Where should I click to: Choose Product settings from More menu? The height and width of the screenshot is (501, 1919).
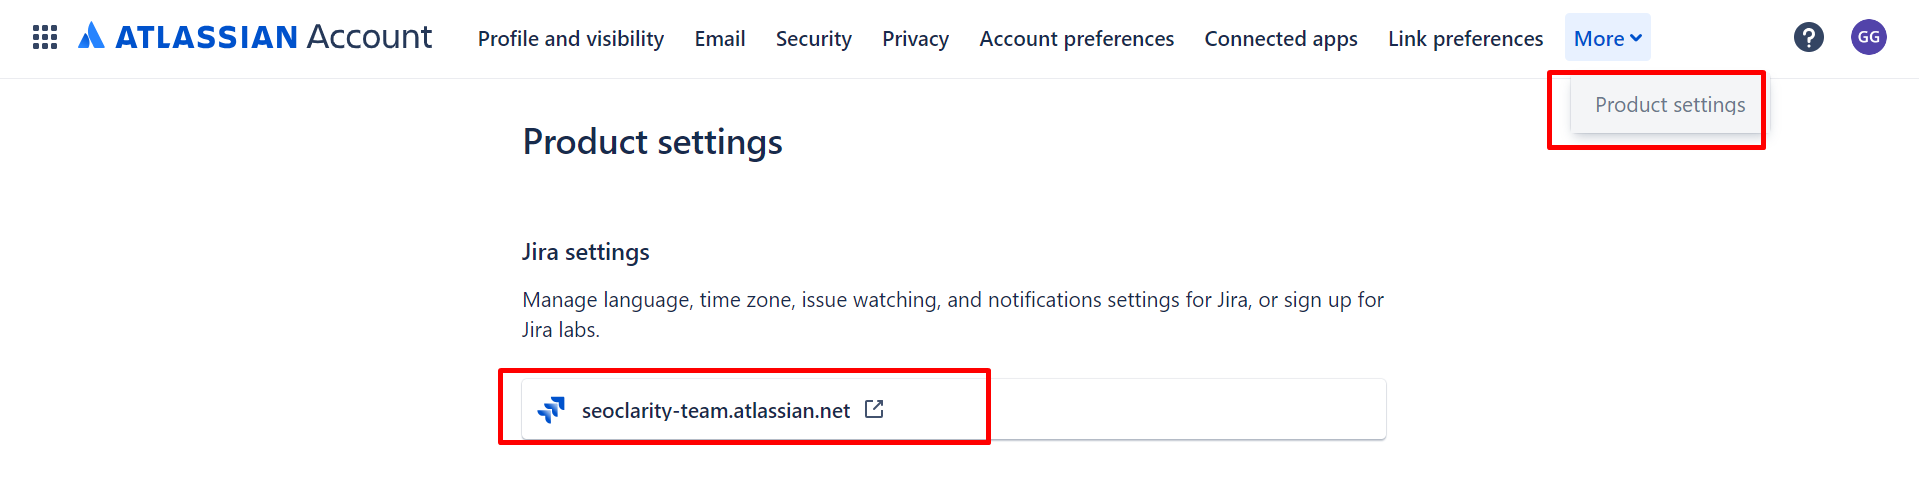[1669, 105]
